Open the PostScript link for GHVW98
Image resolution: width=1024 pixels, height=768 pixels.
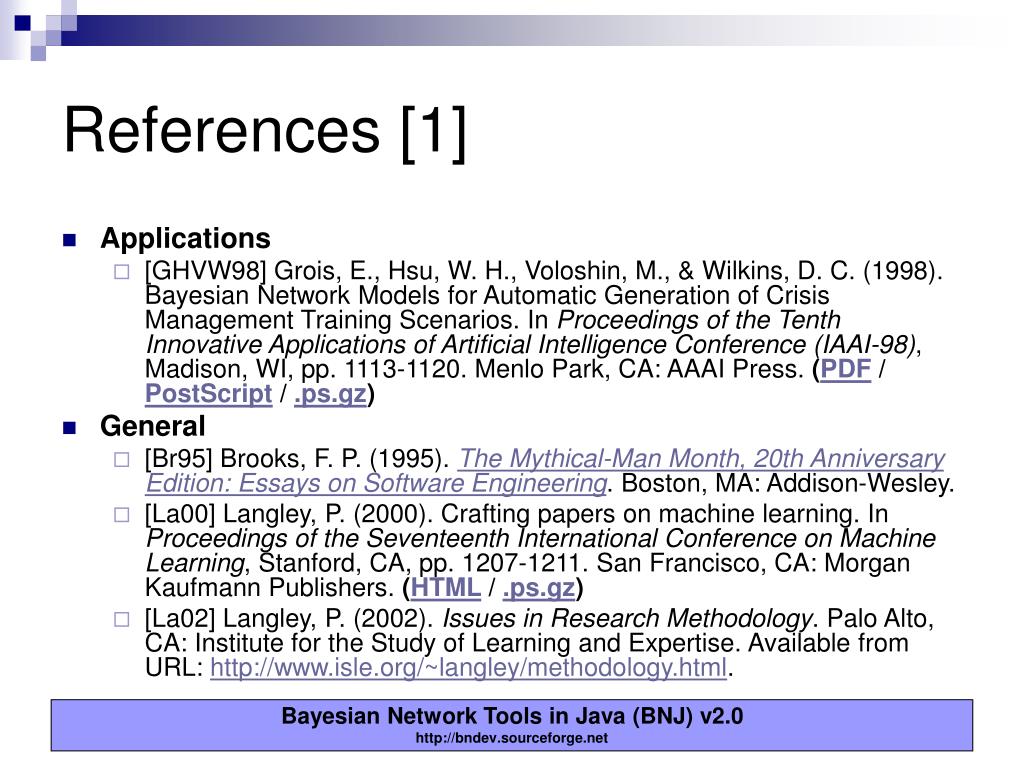click(x=208, y=394)
